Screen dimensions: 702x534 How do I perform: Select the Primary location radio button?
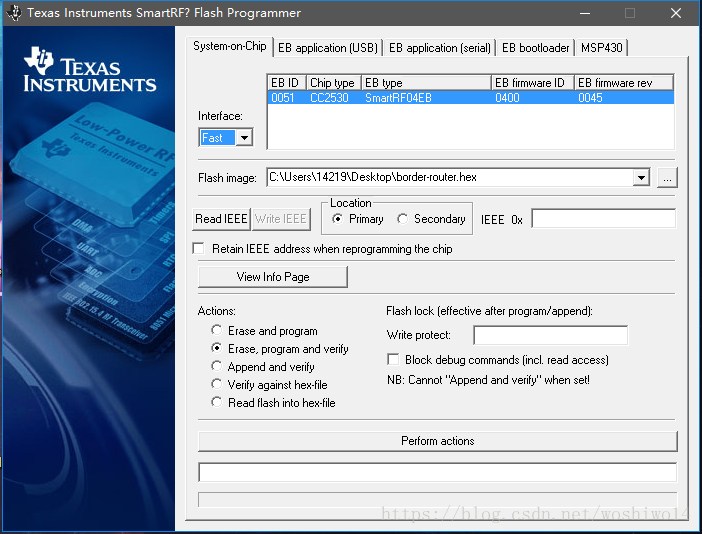tap(338, 218)
